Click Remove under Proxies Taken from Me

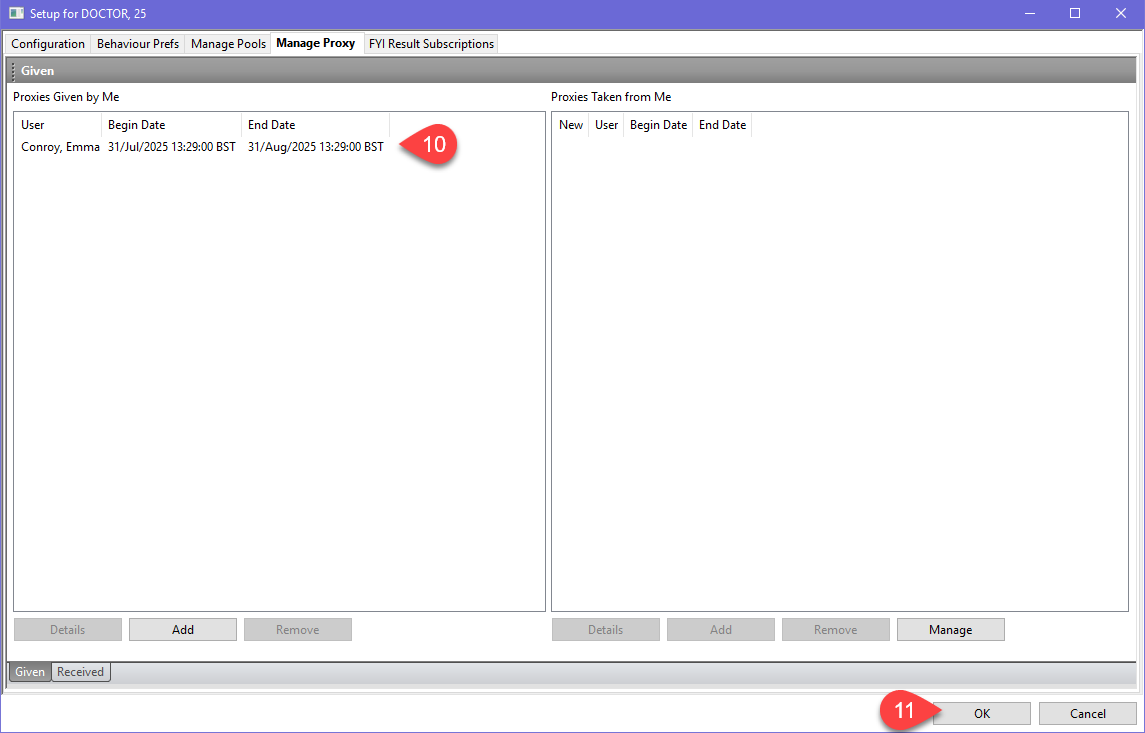coord(835,629)
